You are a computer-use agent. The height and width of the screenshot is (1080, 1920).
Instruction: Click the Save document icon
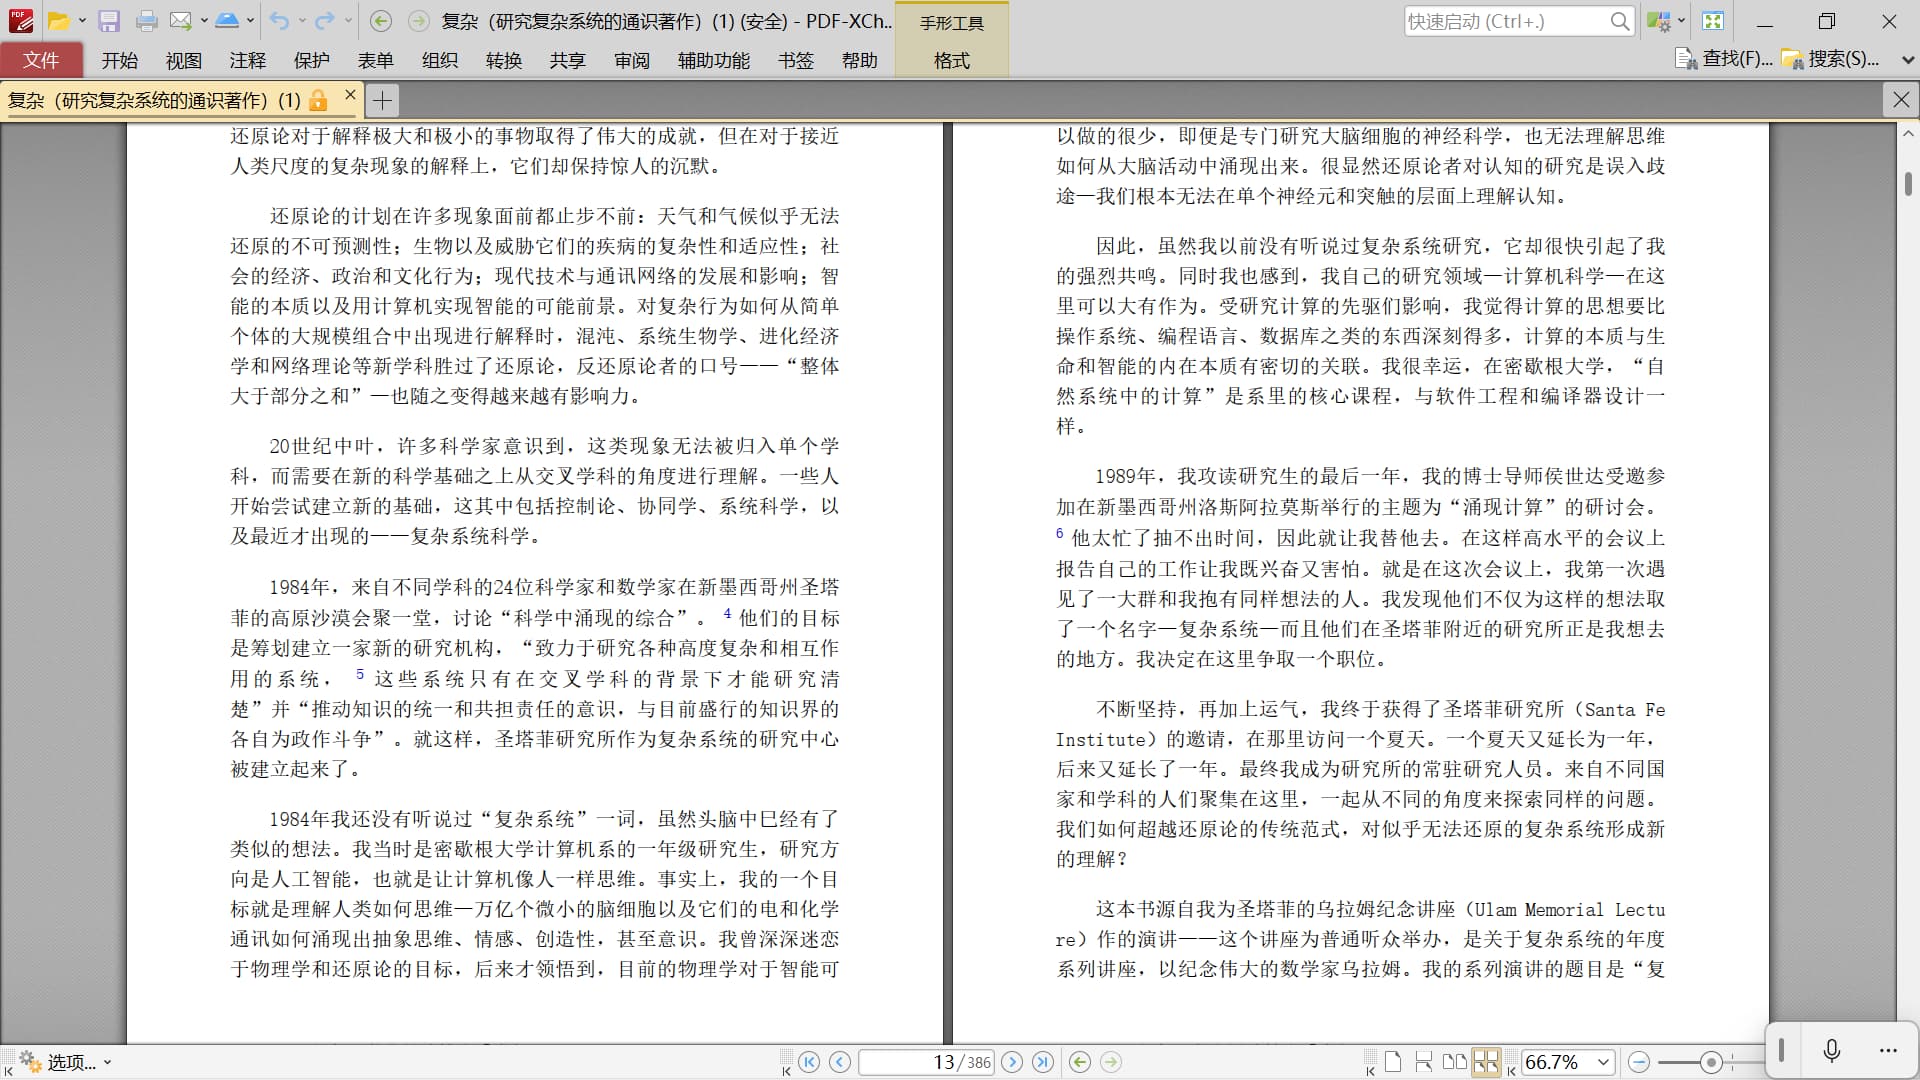tap(109, 21)
